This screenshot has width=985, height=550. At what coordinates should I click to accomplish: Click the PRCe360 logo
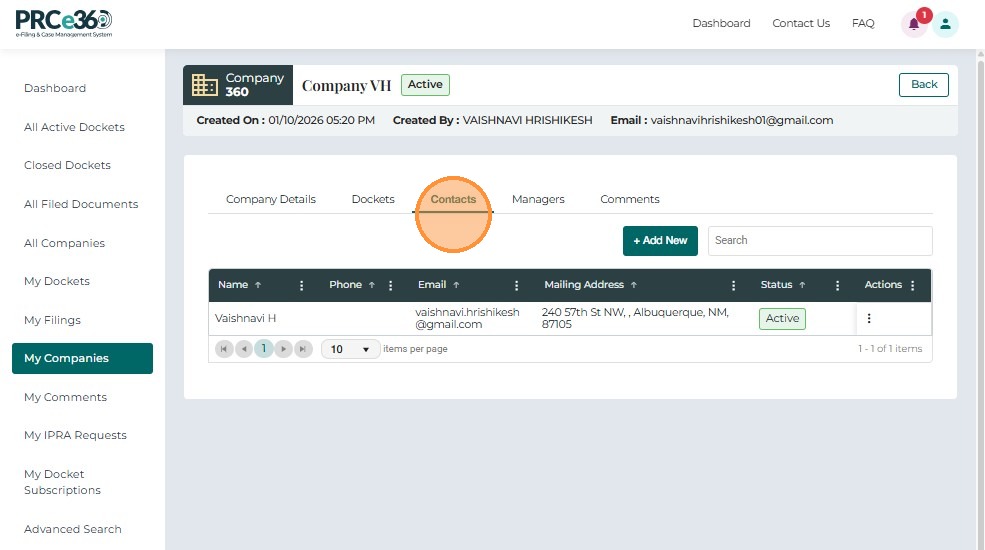tap(64, 24)
